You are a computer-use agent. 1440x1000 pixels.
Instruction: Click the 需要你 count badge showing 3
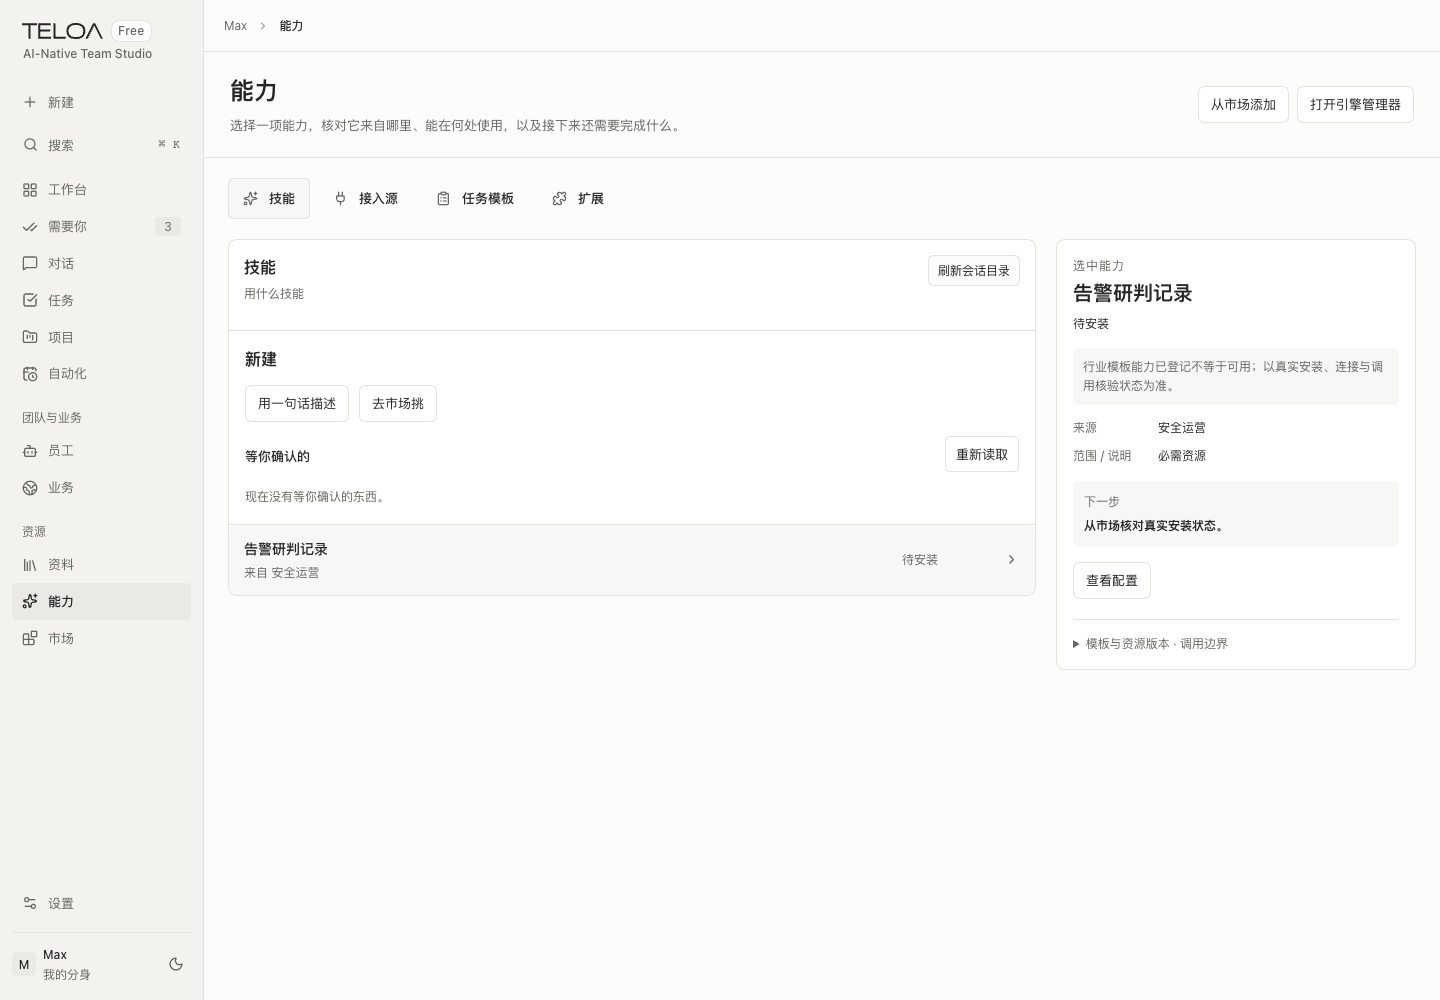[168, 227]
